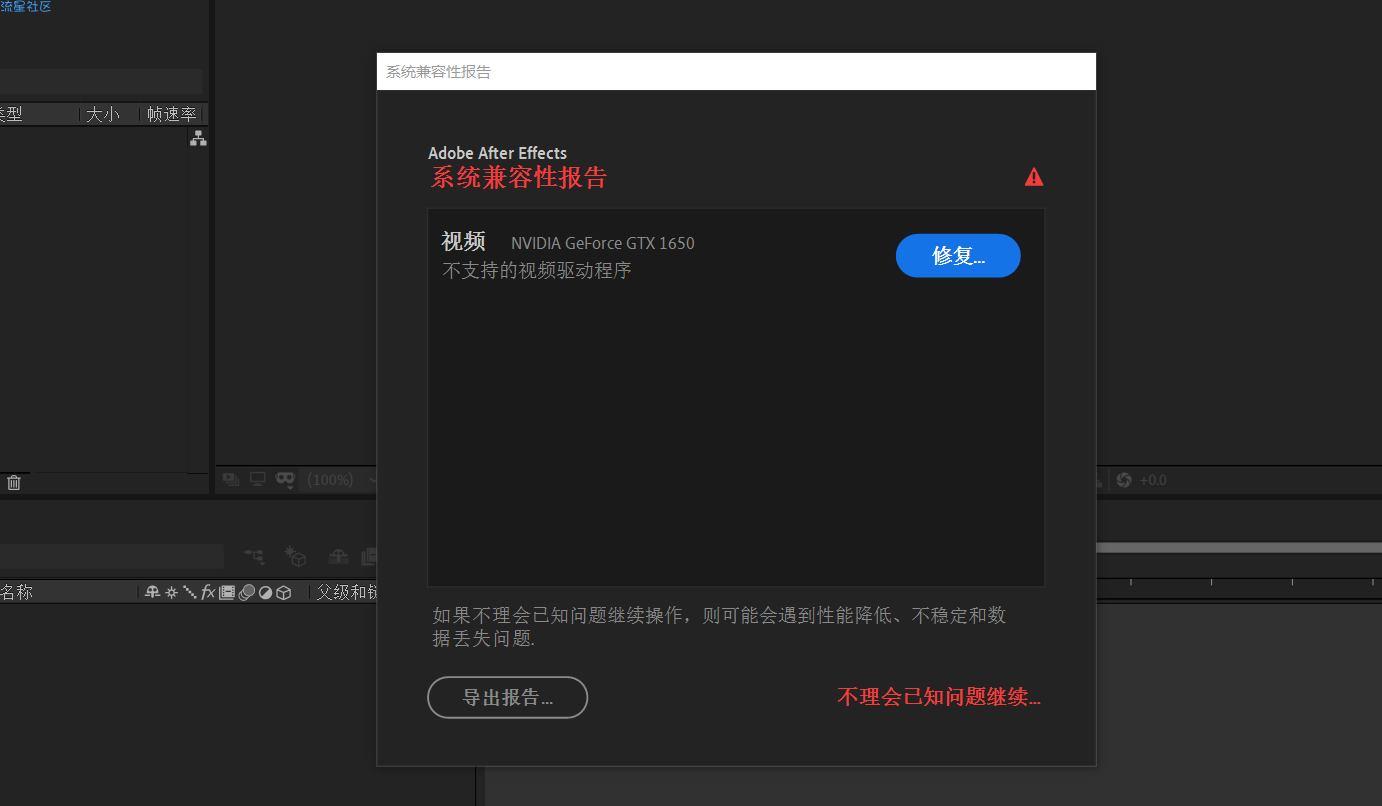Screen dimensions: 1382x806
Task: Click NVIDIA GeForce GTX 1650 text
Action: (603, 243)
